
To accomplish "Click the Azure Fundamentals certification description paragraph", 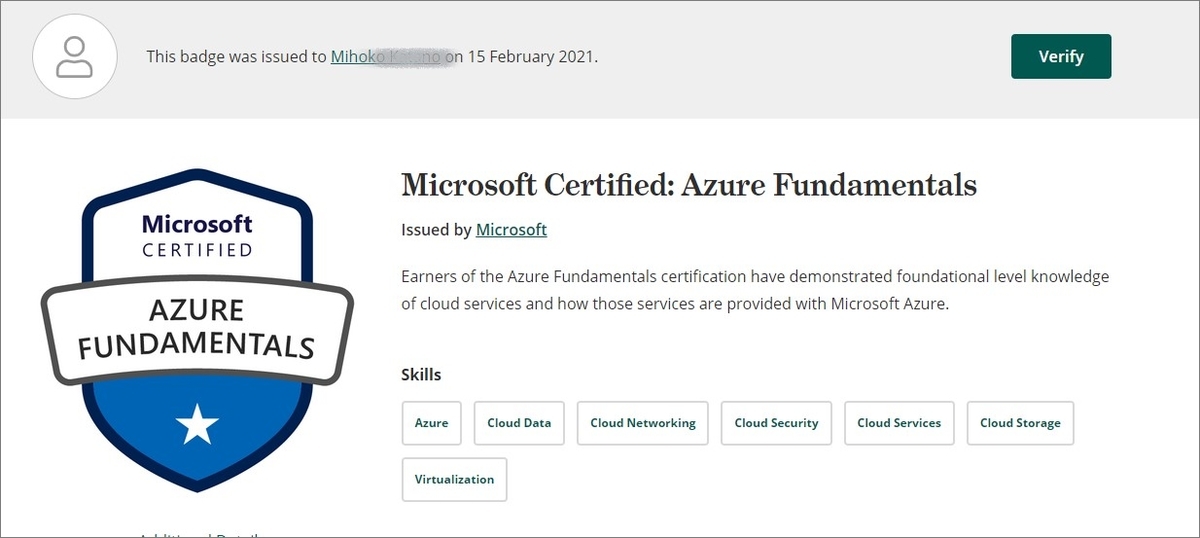I will click(755, 289).
